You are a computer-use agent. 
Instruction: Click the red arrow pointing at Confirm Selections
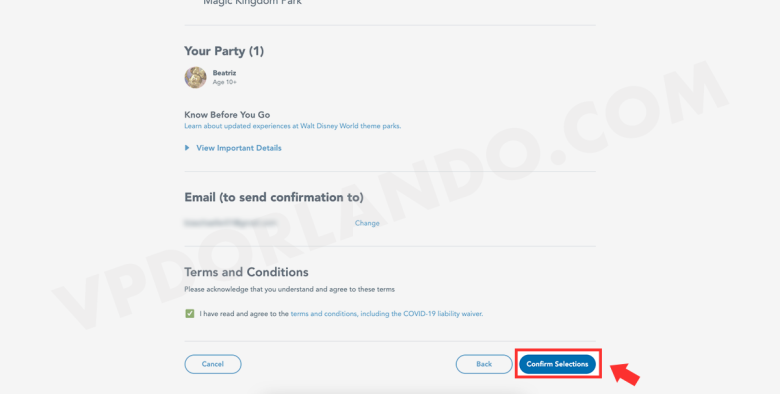tap(625, 373)
